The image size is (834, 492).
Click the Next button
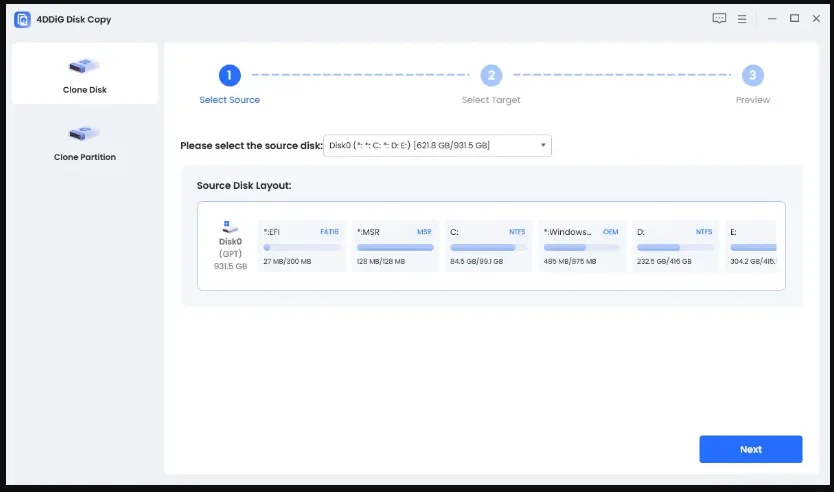click(x=750, y=449)
